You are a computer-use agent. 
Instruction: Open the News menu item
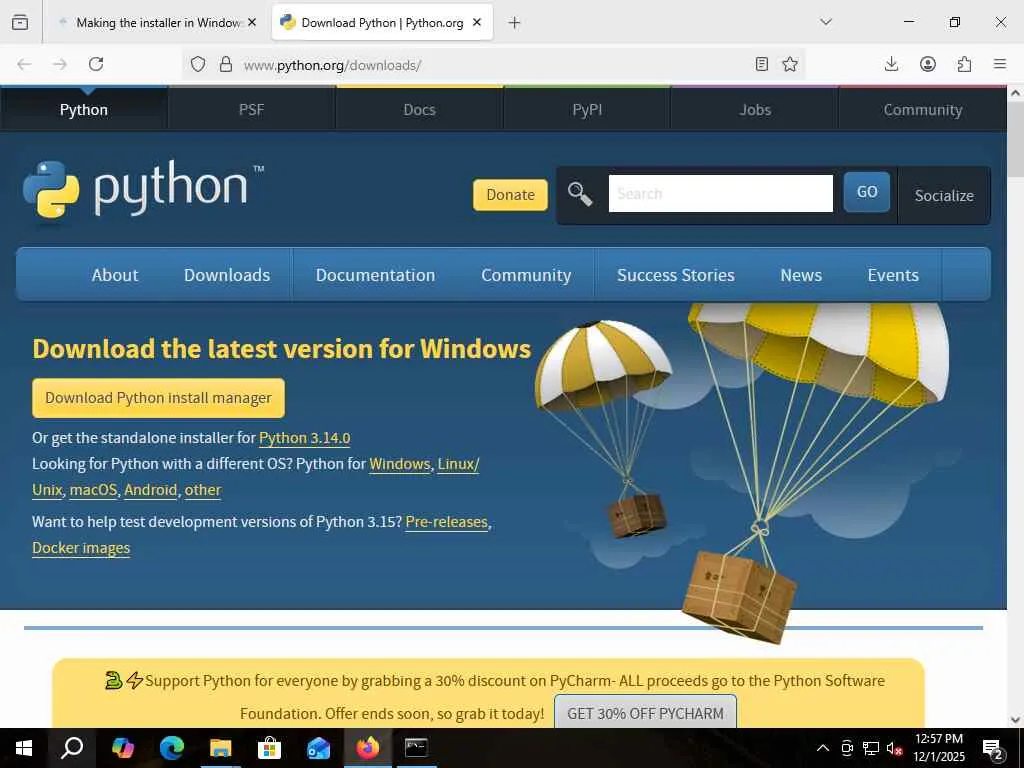point(801,275)
